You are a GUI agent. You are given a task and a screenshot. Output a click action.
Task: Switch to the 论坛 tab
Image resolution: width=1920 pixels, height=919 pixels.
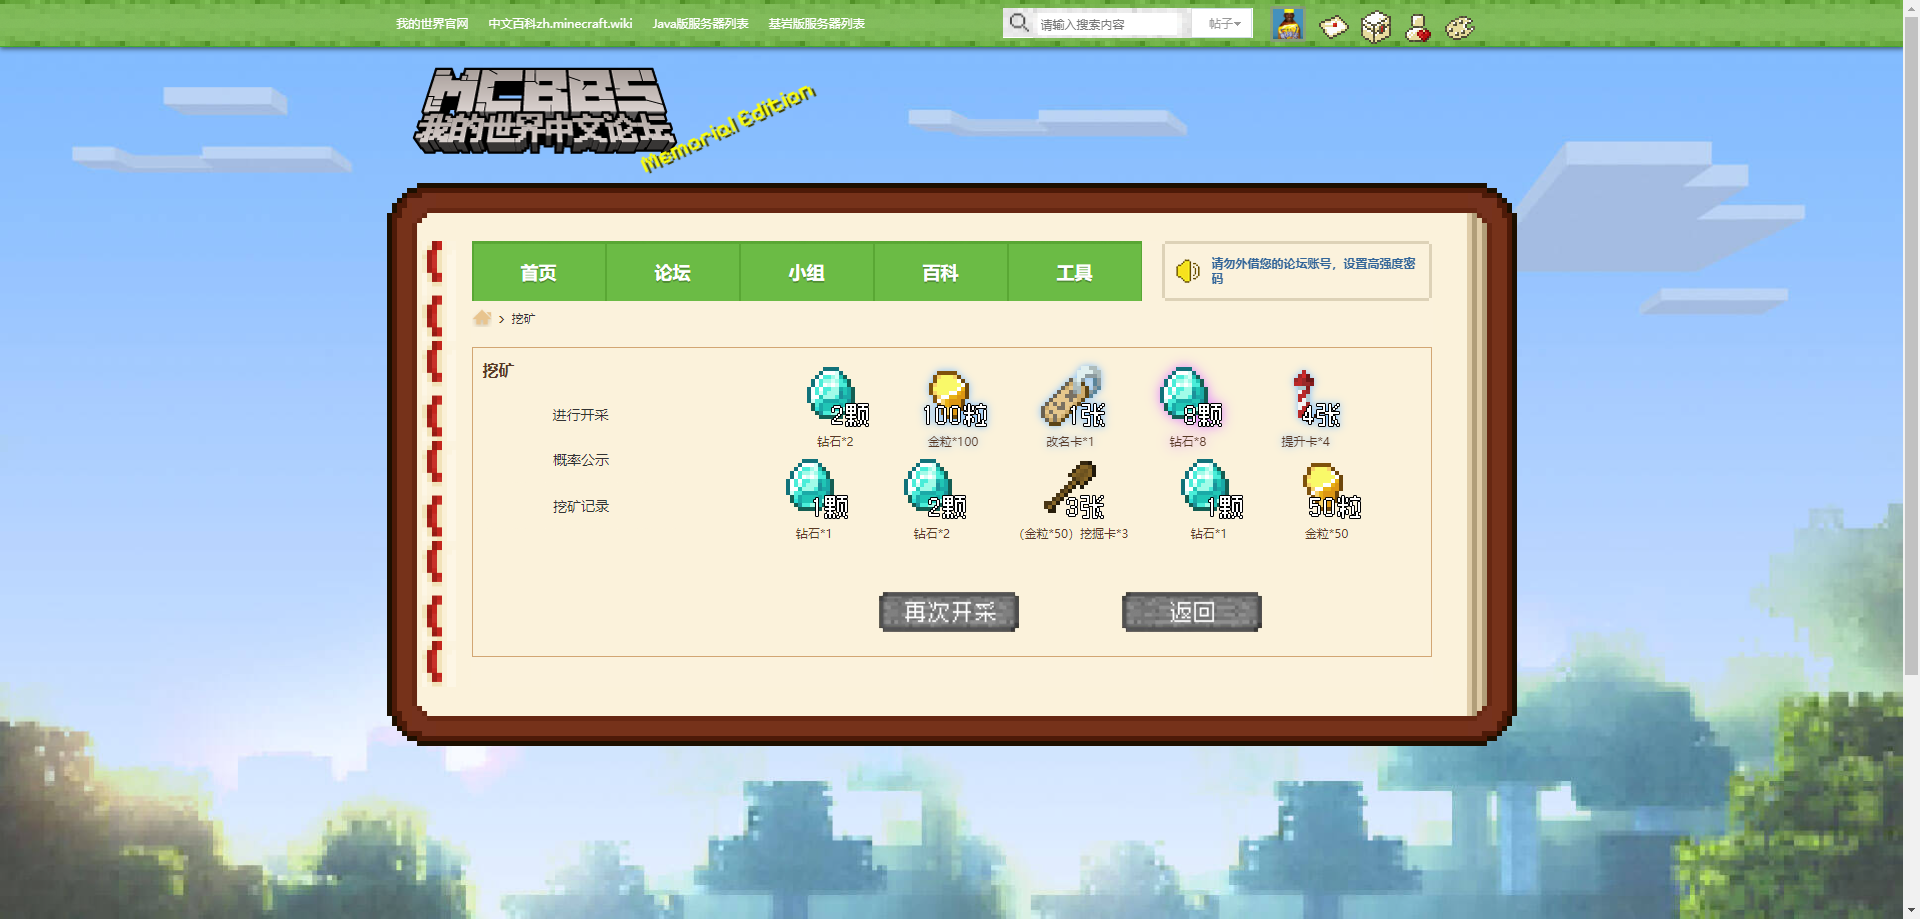[673, 272]
